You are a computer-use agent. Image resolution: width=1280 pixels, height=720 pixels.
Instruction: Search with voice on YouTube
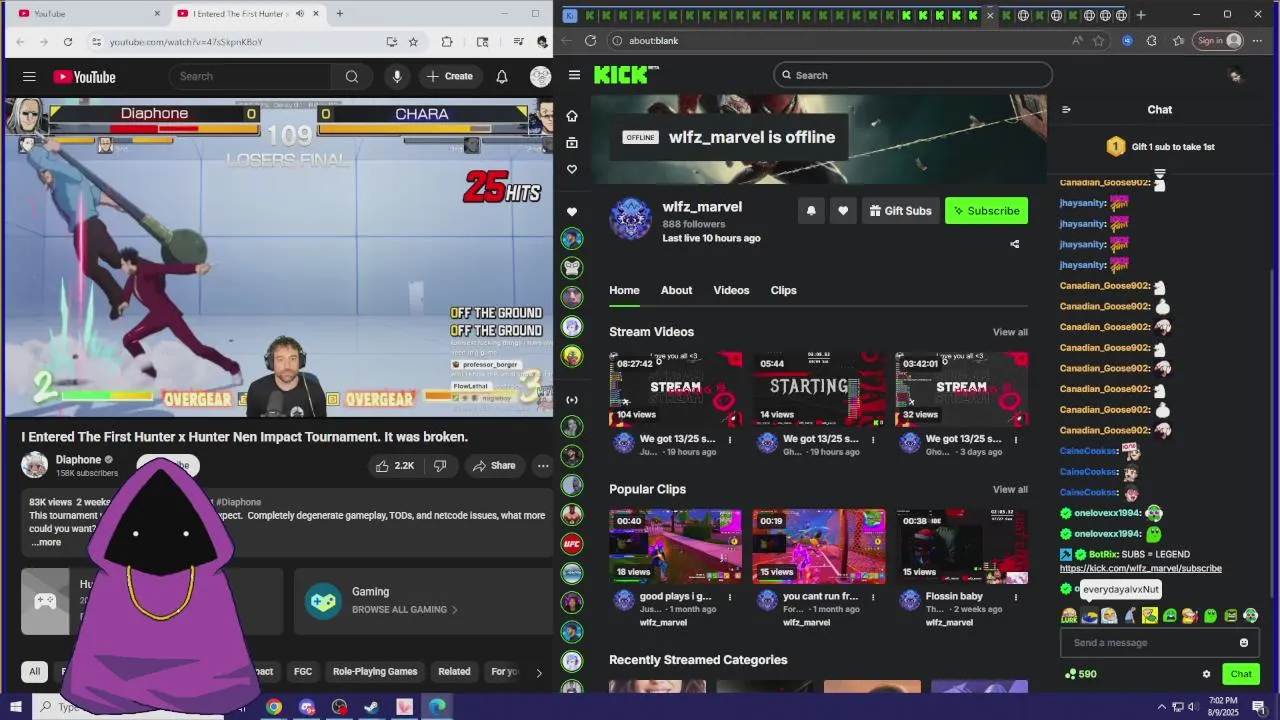point(397,76)
